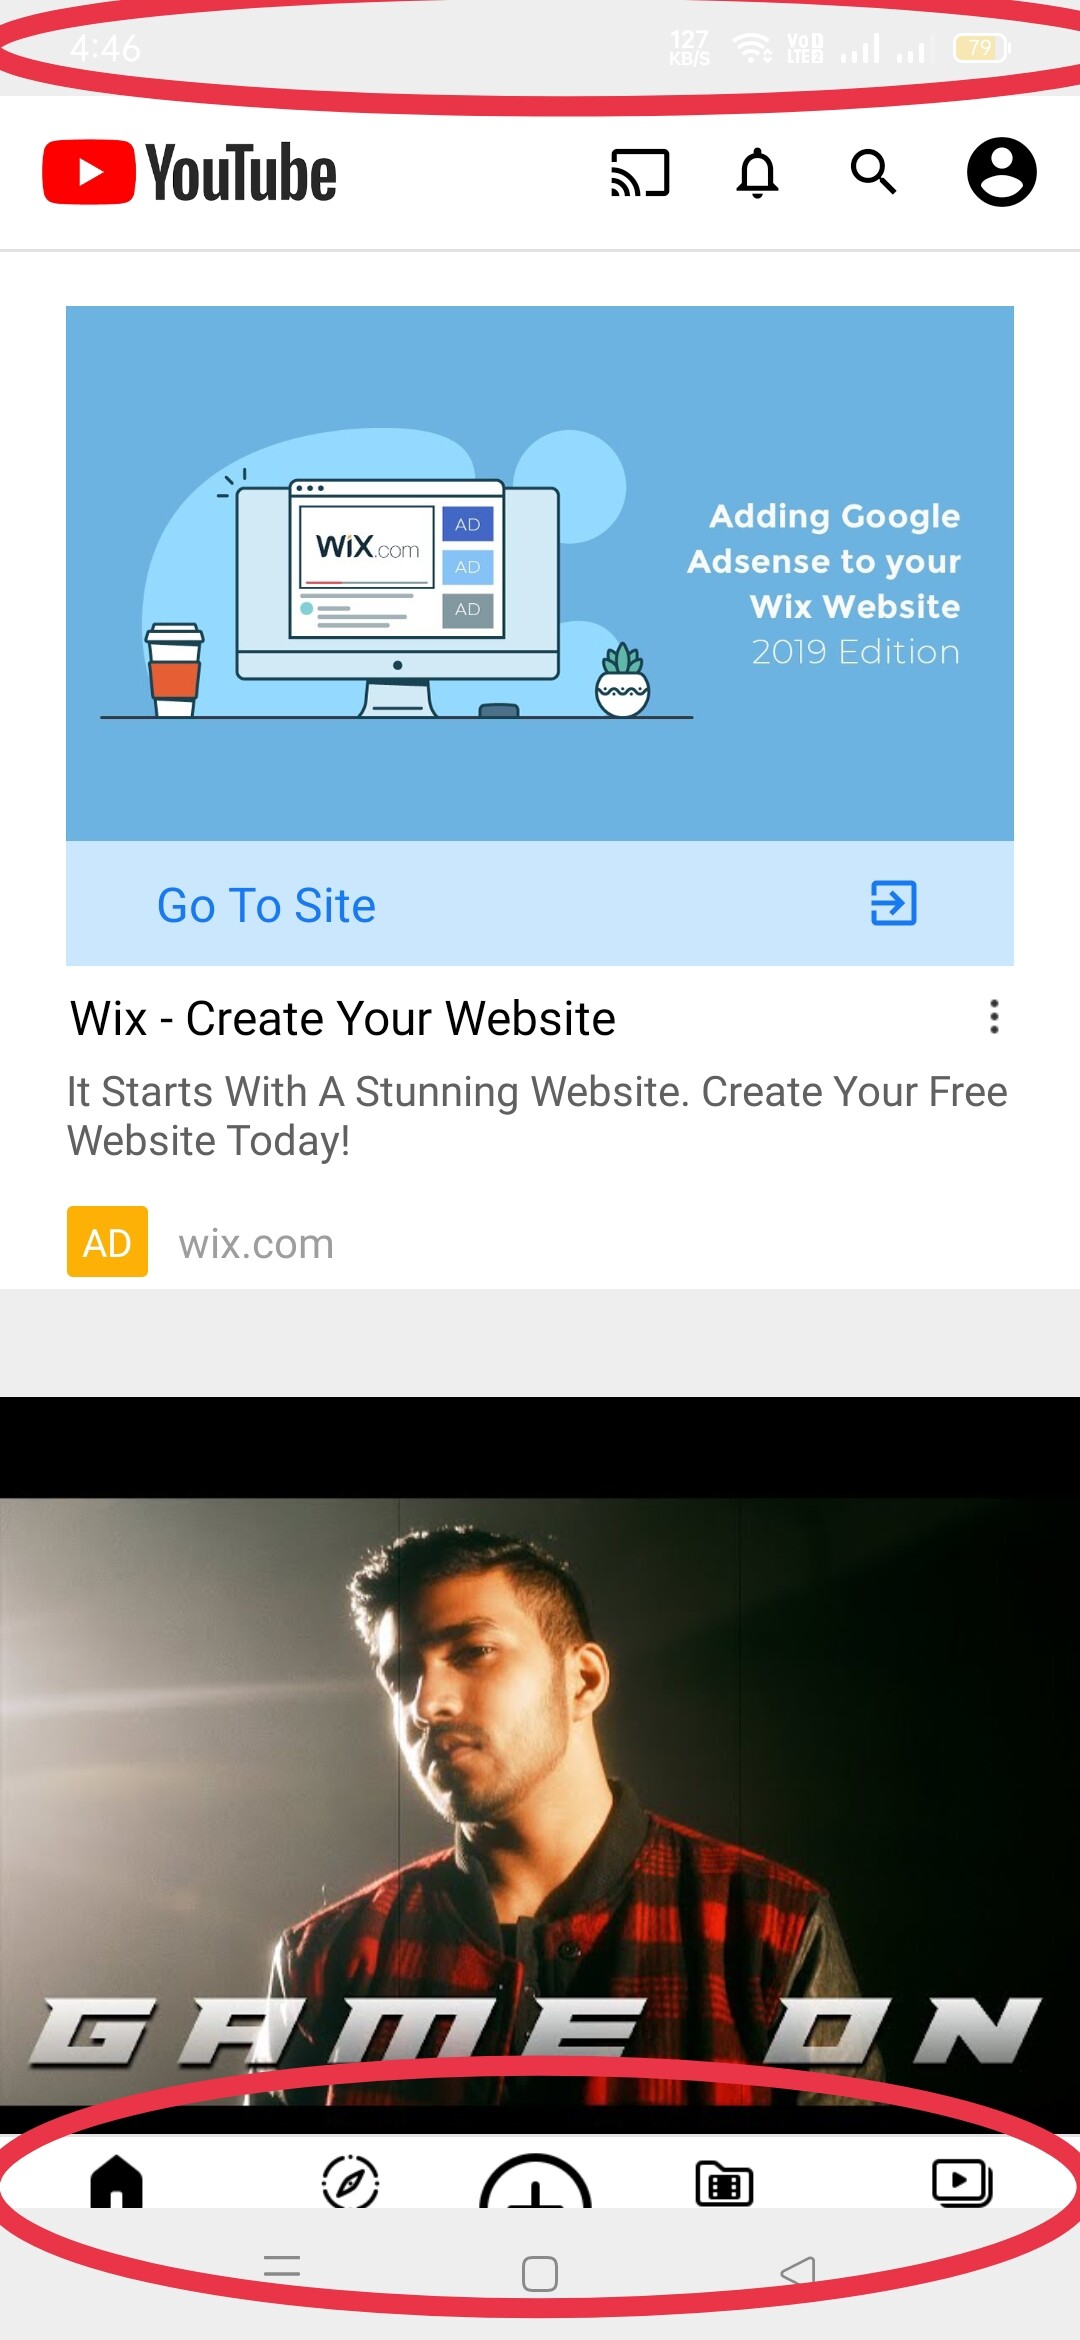
Task: Open the notifications bell
Action: pos(757,172)
